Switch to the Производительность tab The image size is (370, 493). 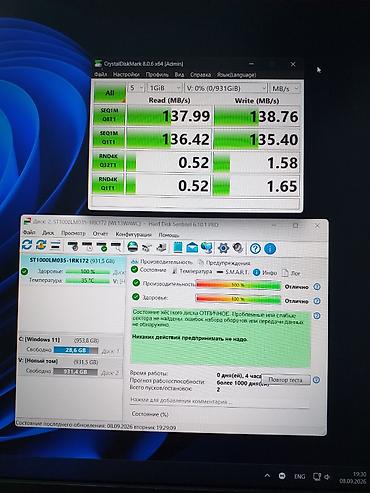(162, 262)
